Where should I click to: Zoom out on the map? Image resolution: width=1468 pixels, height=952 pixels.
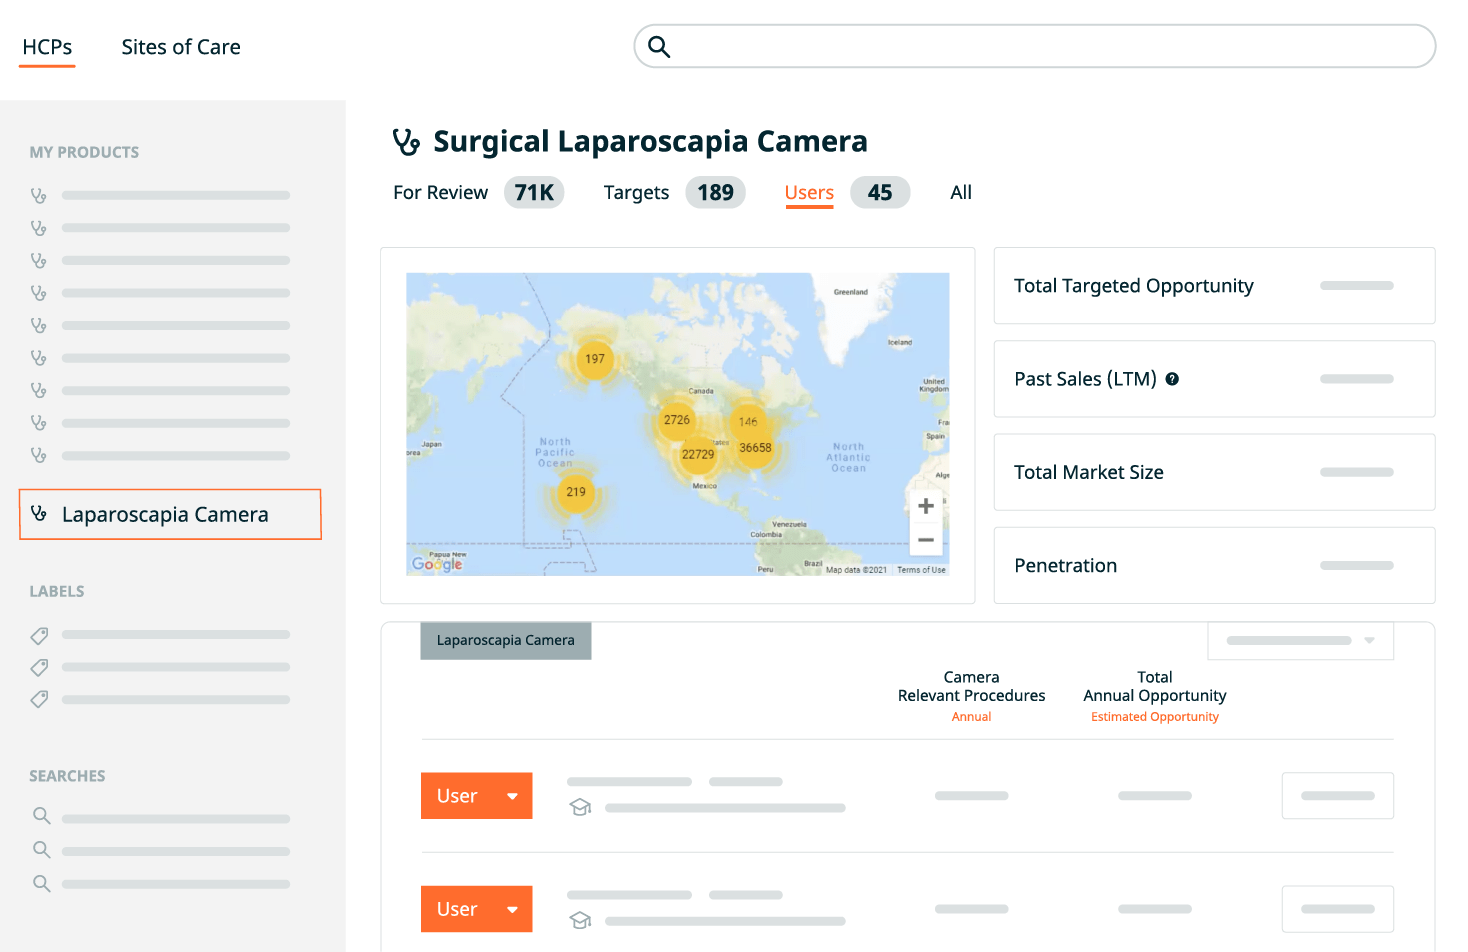[x=926, y=540]
